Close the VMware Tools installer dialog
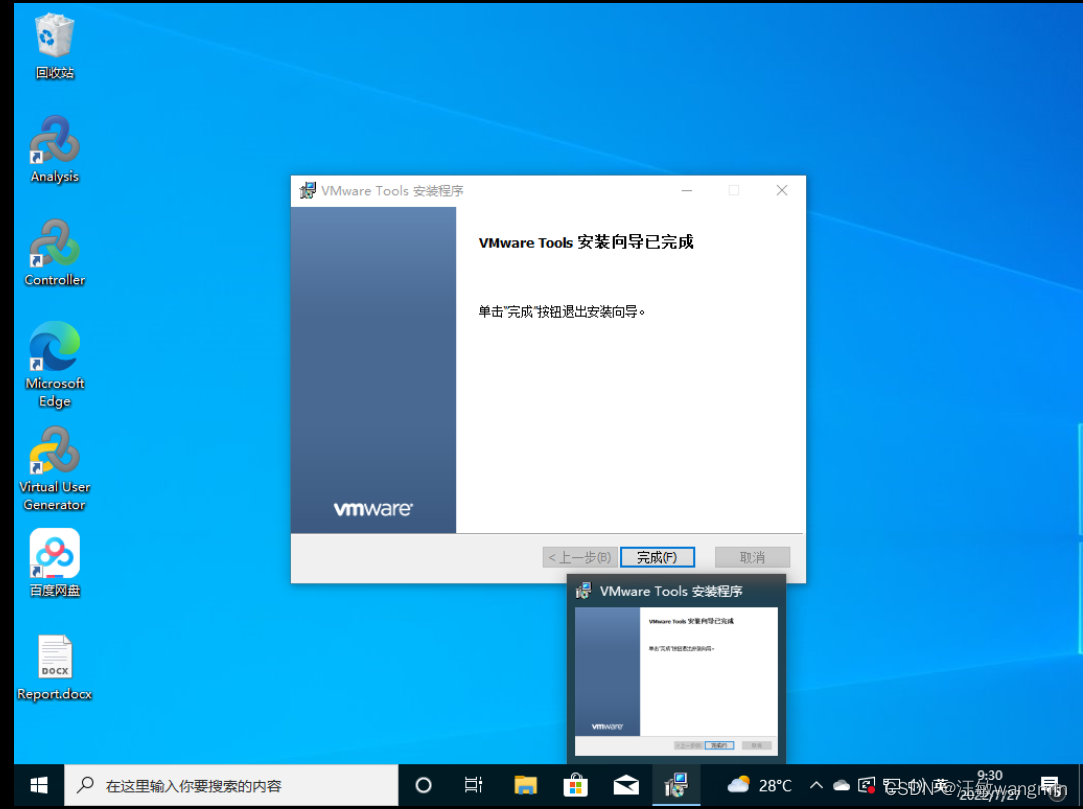 (782, 191)
